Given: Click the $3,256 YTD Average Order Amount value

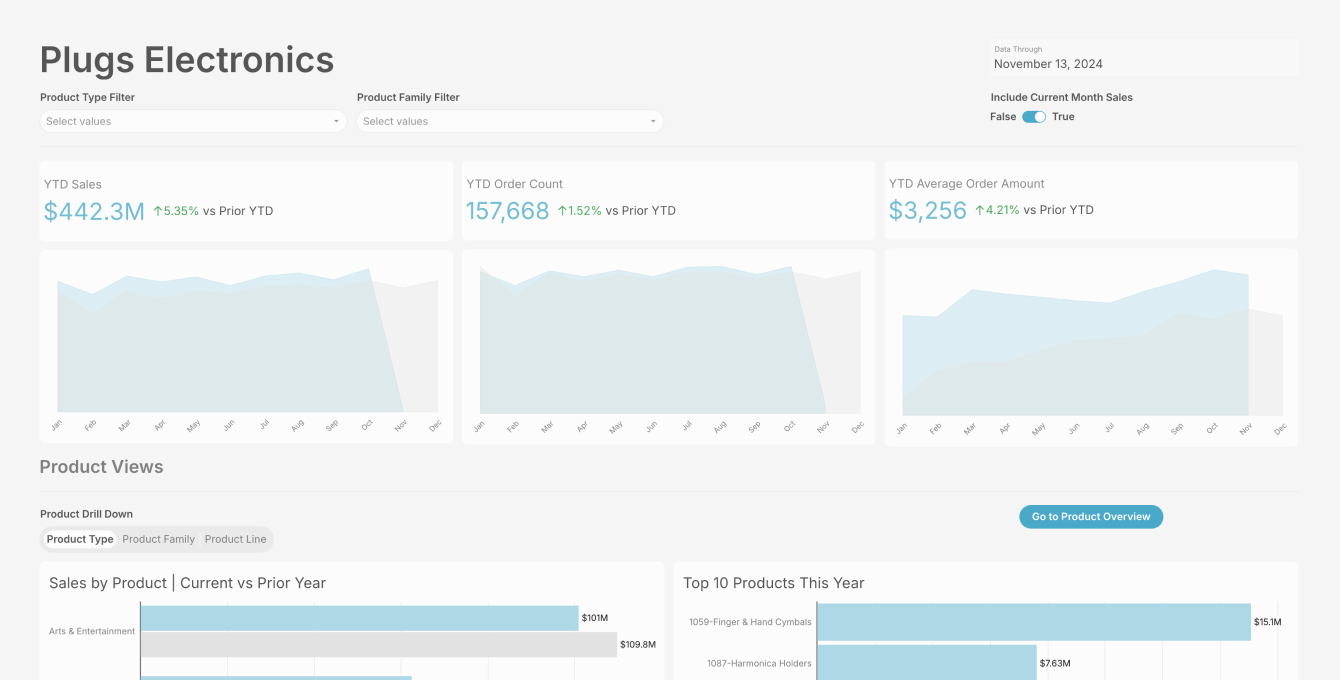Looking at the screenshot, I should 928,210.
